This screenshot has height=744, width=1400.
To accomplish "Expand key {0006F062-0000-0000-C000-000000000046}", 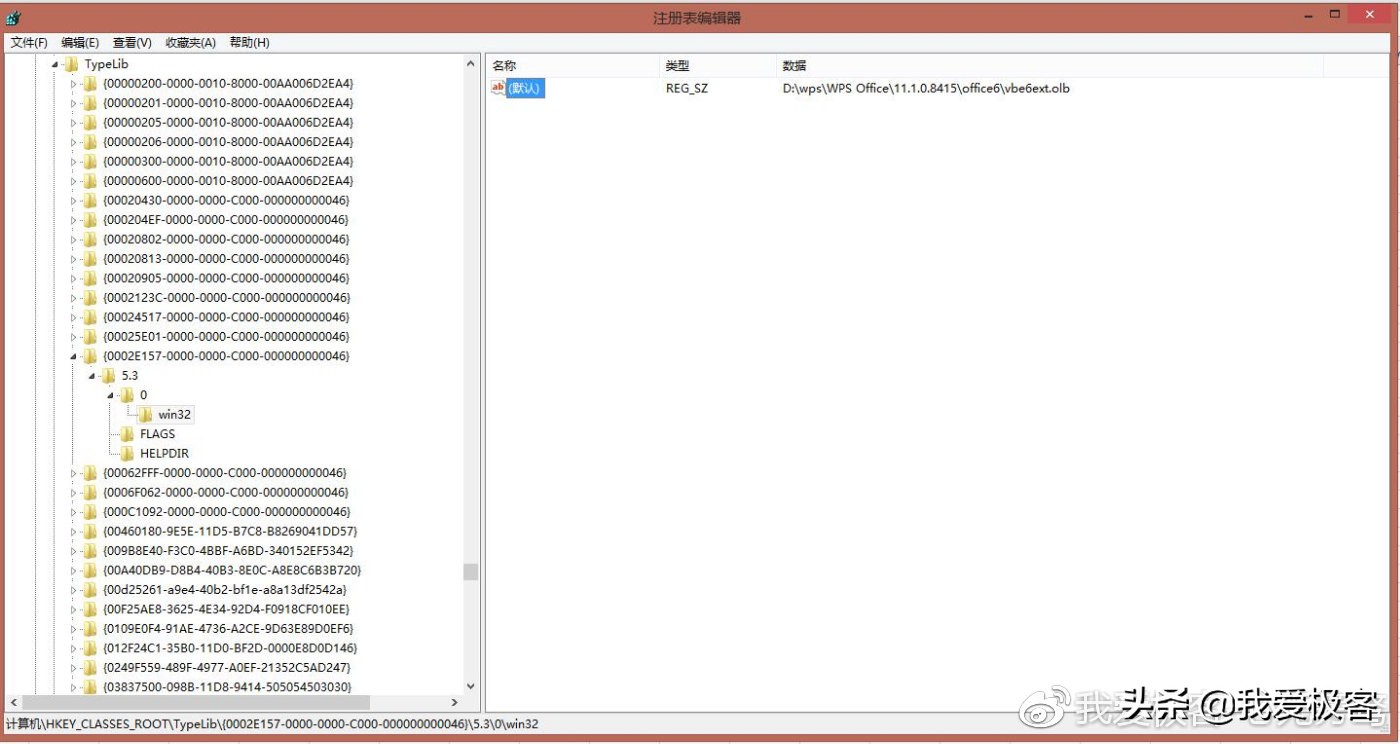I will (73, 493).
